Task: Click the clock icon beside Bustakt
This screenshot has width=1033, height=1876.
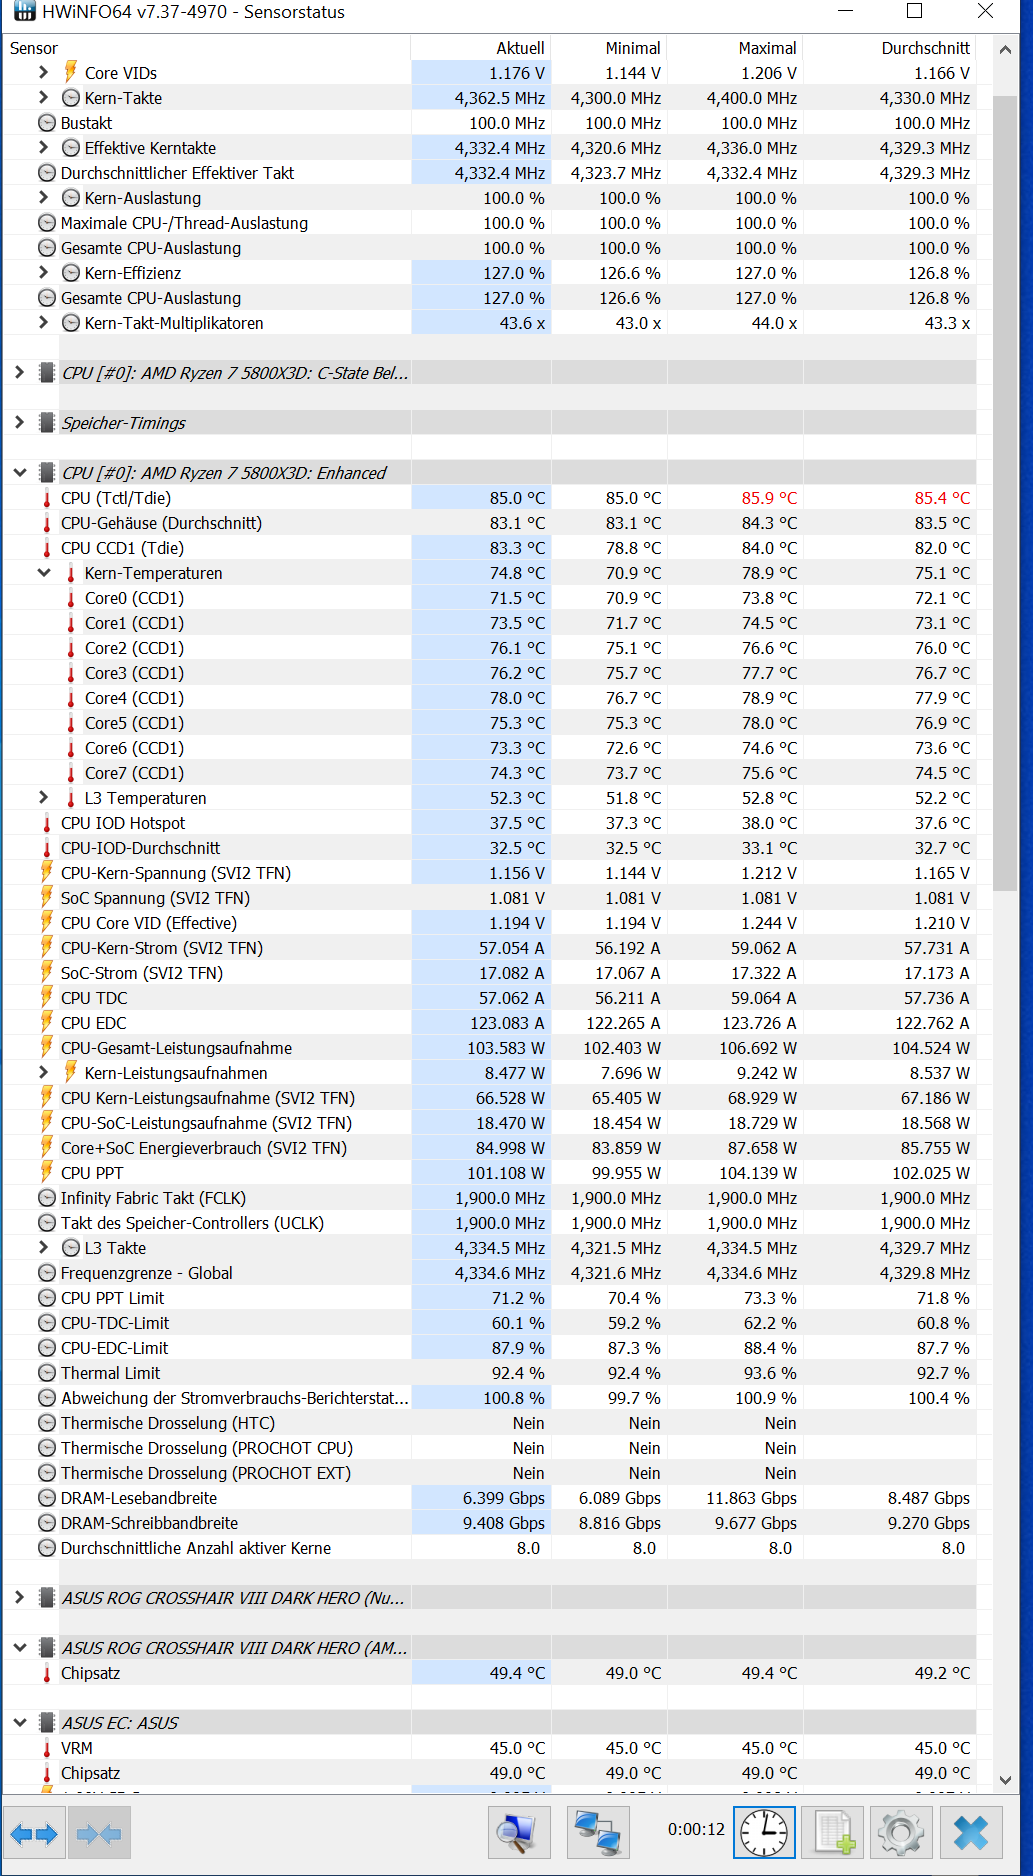Action: 47,123
